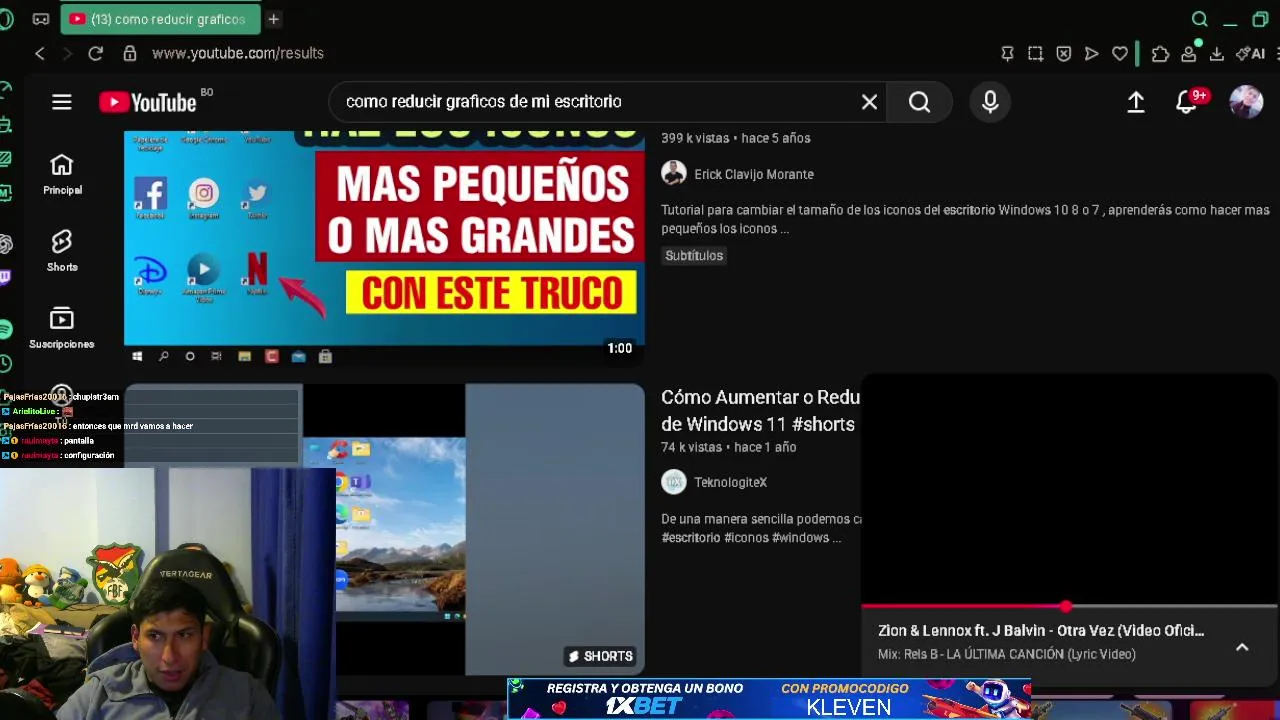Click the magnifier search button

click(x=919, y=102)
